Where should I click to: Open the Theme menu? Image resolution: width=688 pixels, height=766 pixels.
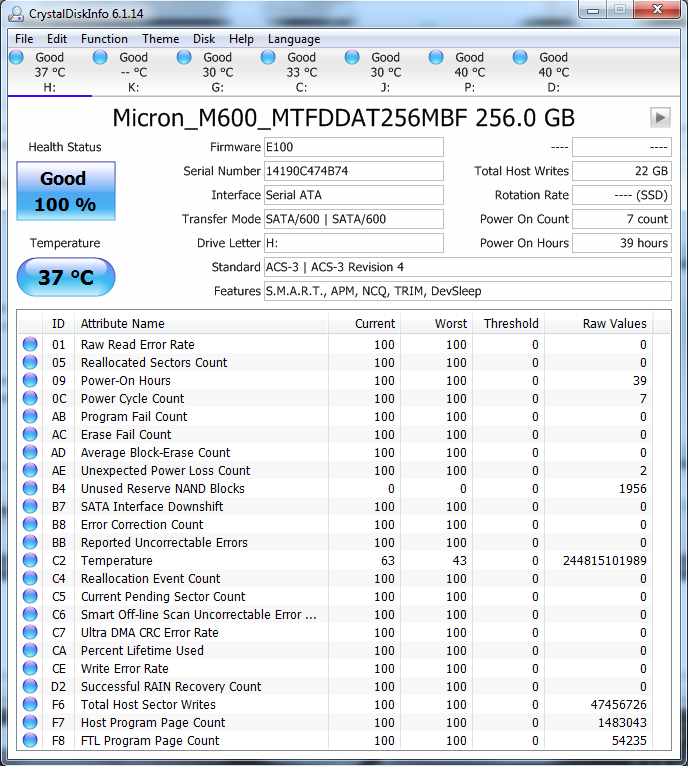[160, 39]
